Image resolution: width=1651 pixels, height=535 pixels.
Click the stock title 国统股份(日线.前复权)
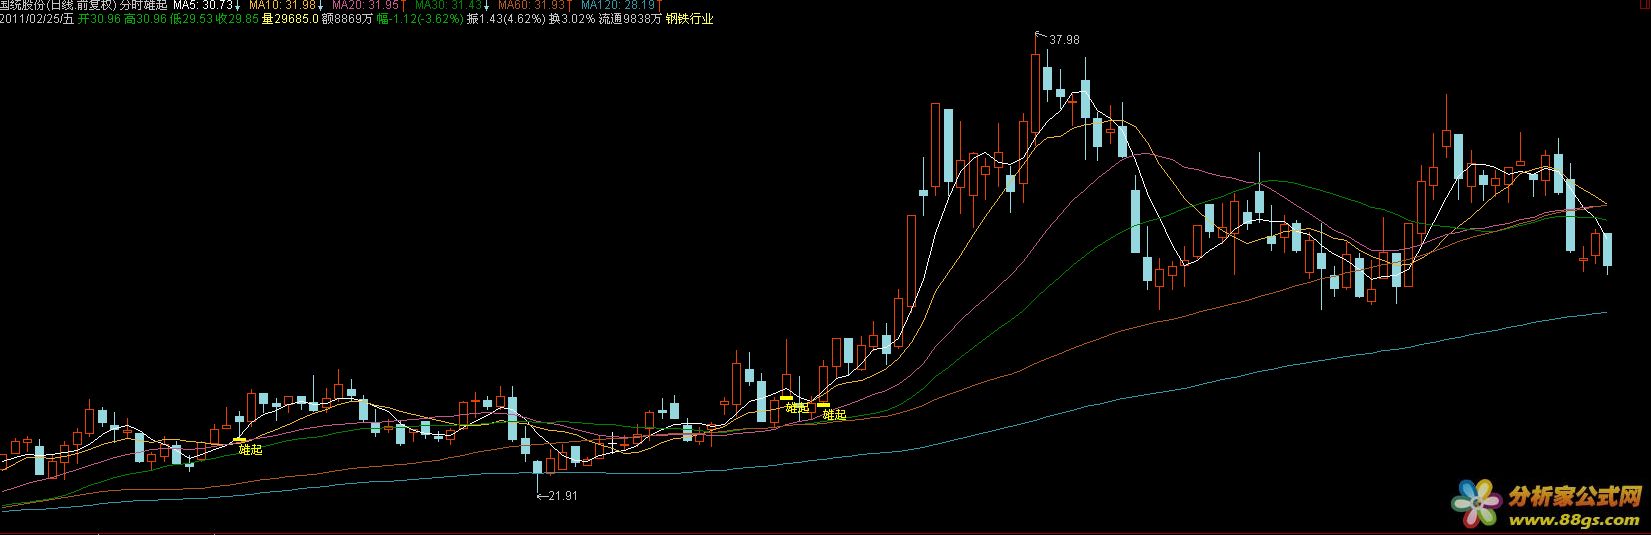pos(59,5)
